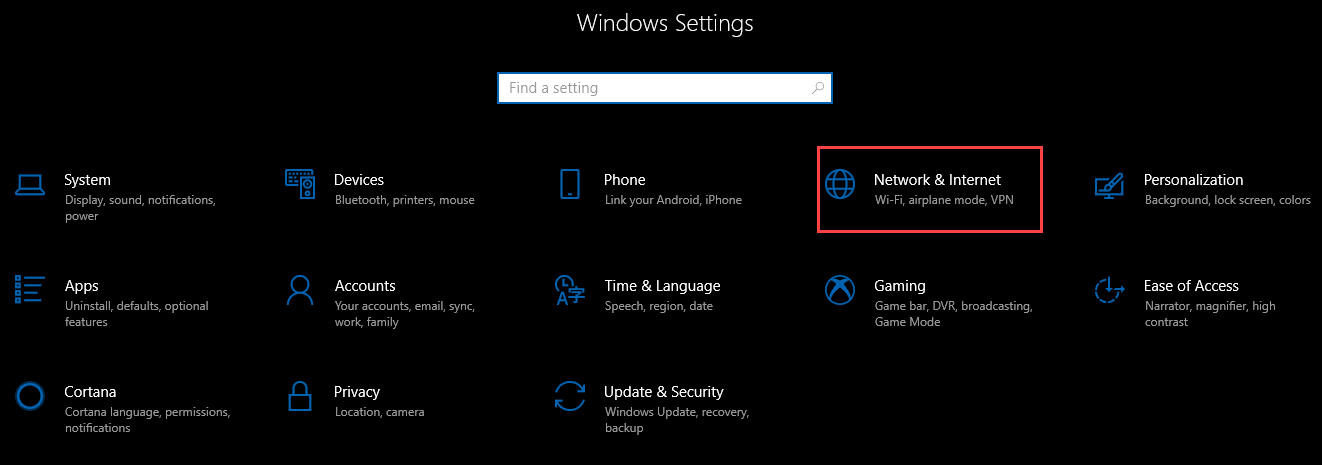Open the Apps list icon
The height and width of the screenshot is (465, 1322).
30,290
